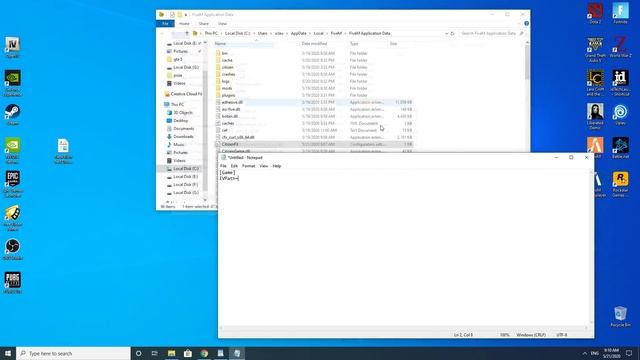Open Microsoft Store from the taskbar
640x360 pixels.
188,353
